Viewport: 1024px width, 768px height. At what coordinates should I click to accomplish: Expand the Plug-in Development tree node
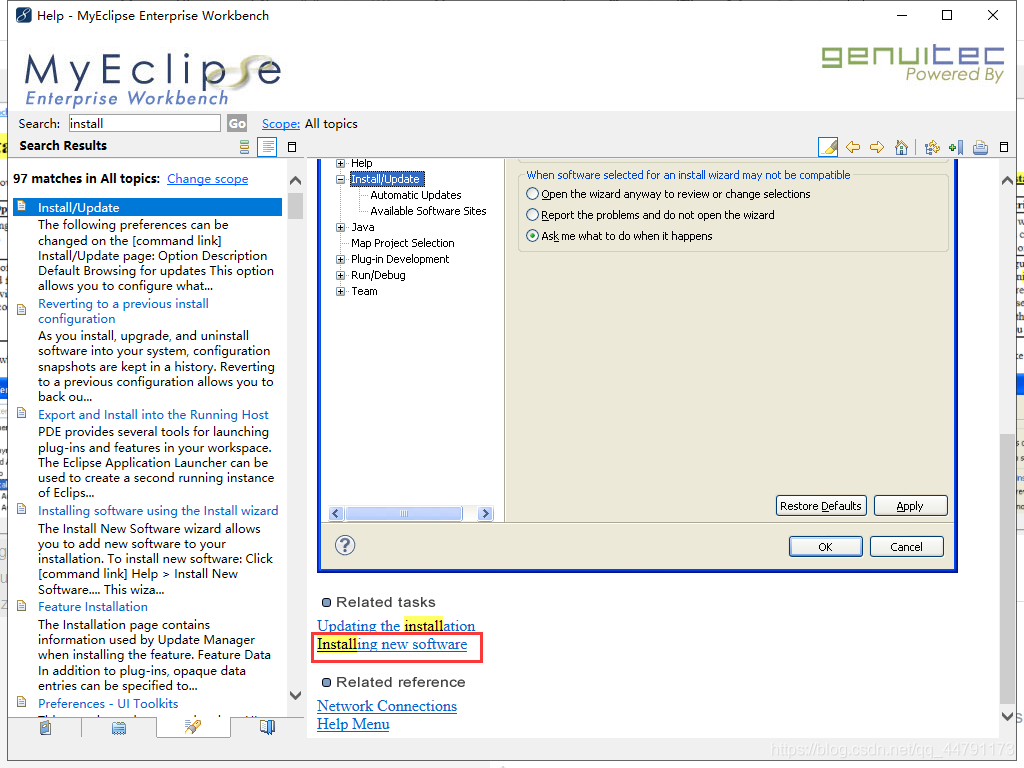click(x=339, y=259)
